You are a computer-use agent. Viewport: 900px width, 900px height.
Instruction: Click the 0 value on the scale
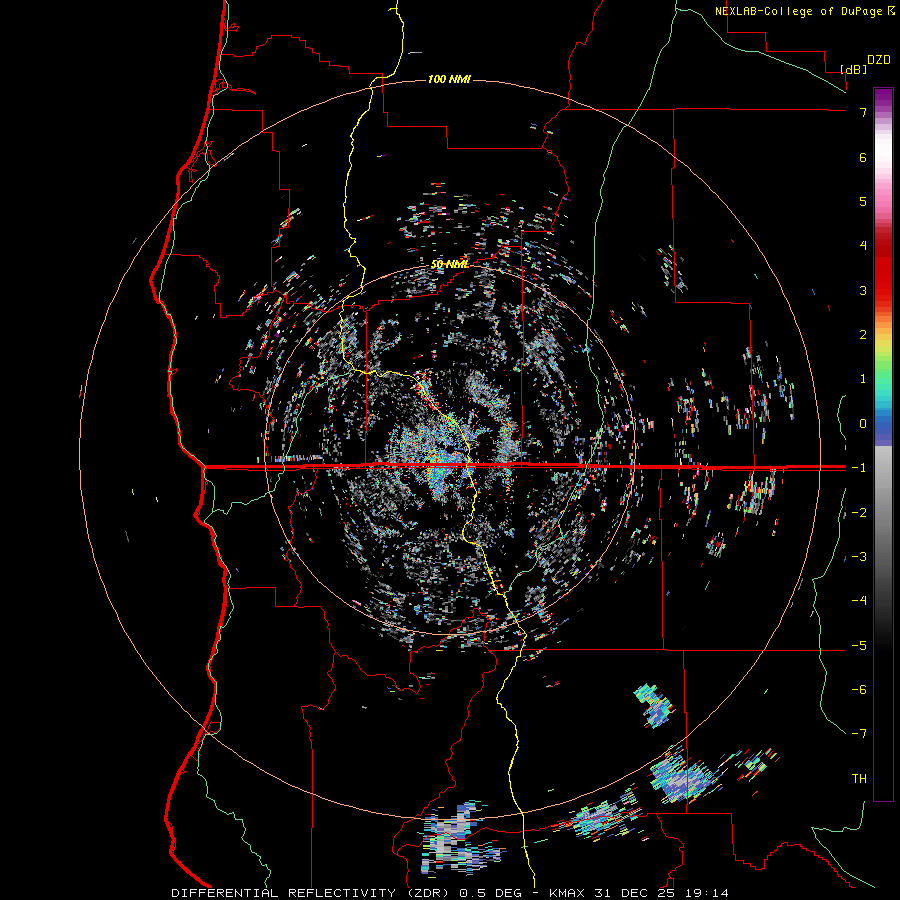point(863,424)
